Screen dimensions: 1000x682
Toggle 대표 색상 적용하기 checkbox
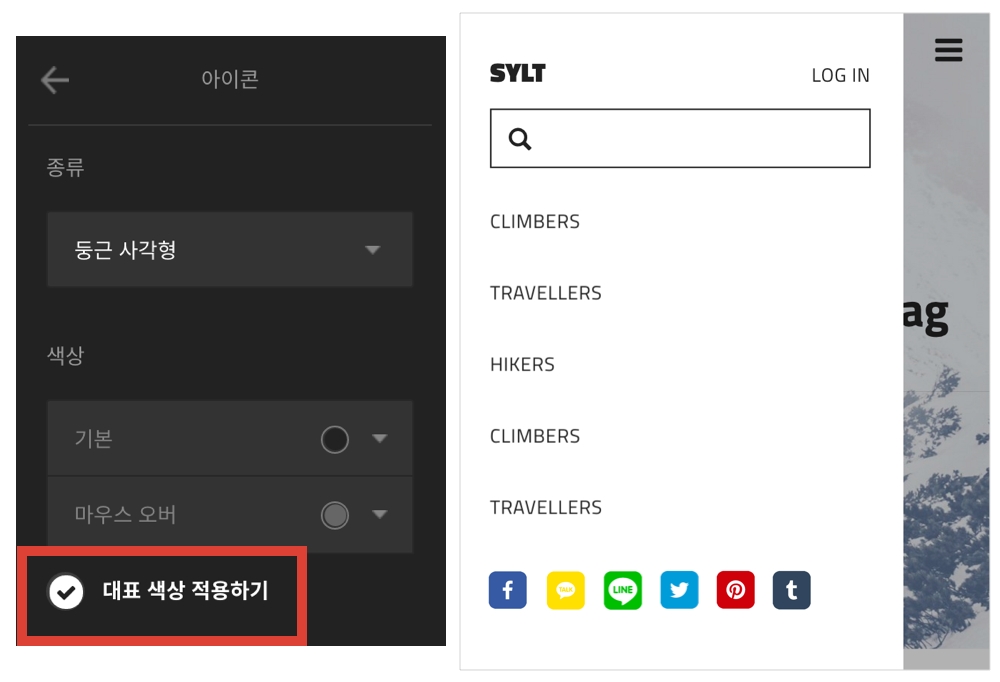[66, 592]
